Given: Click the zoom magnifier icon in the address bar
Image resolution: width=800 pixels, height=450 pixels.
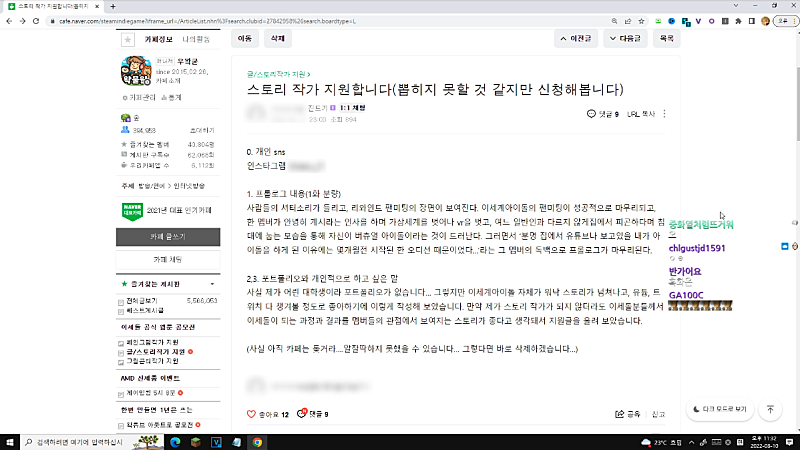Looking at the screenshot, I should click(614, 21).
